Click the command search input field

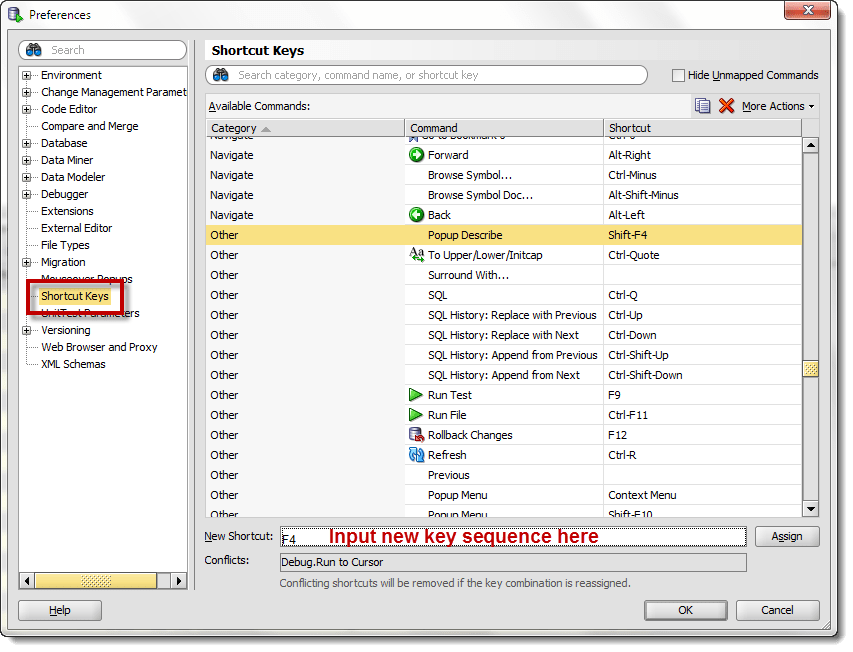(426, 75)
